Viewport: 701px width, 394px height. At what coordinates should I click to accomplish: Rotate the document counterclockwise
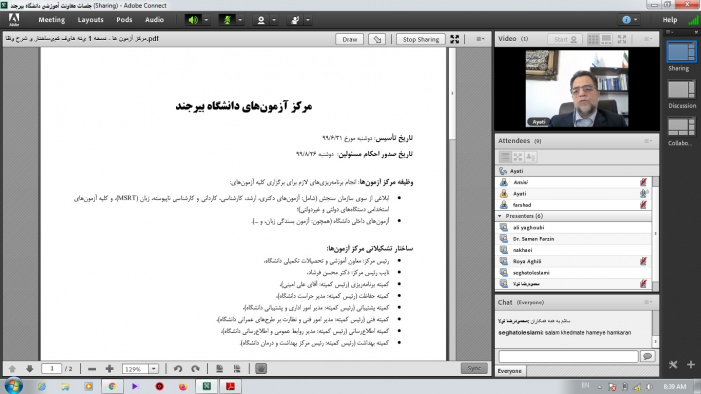pos(178,369)
